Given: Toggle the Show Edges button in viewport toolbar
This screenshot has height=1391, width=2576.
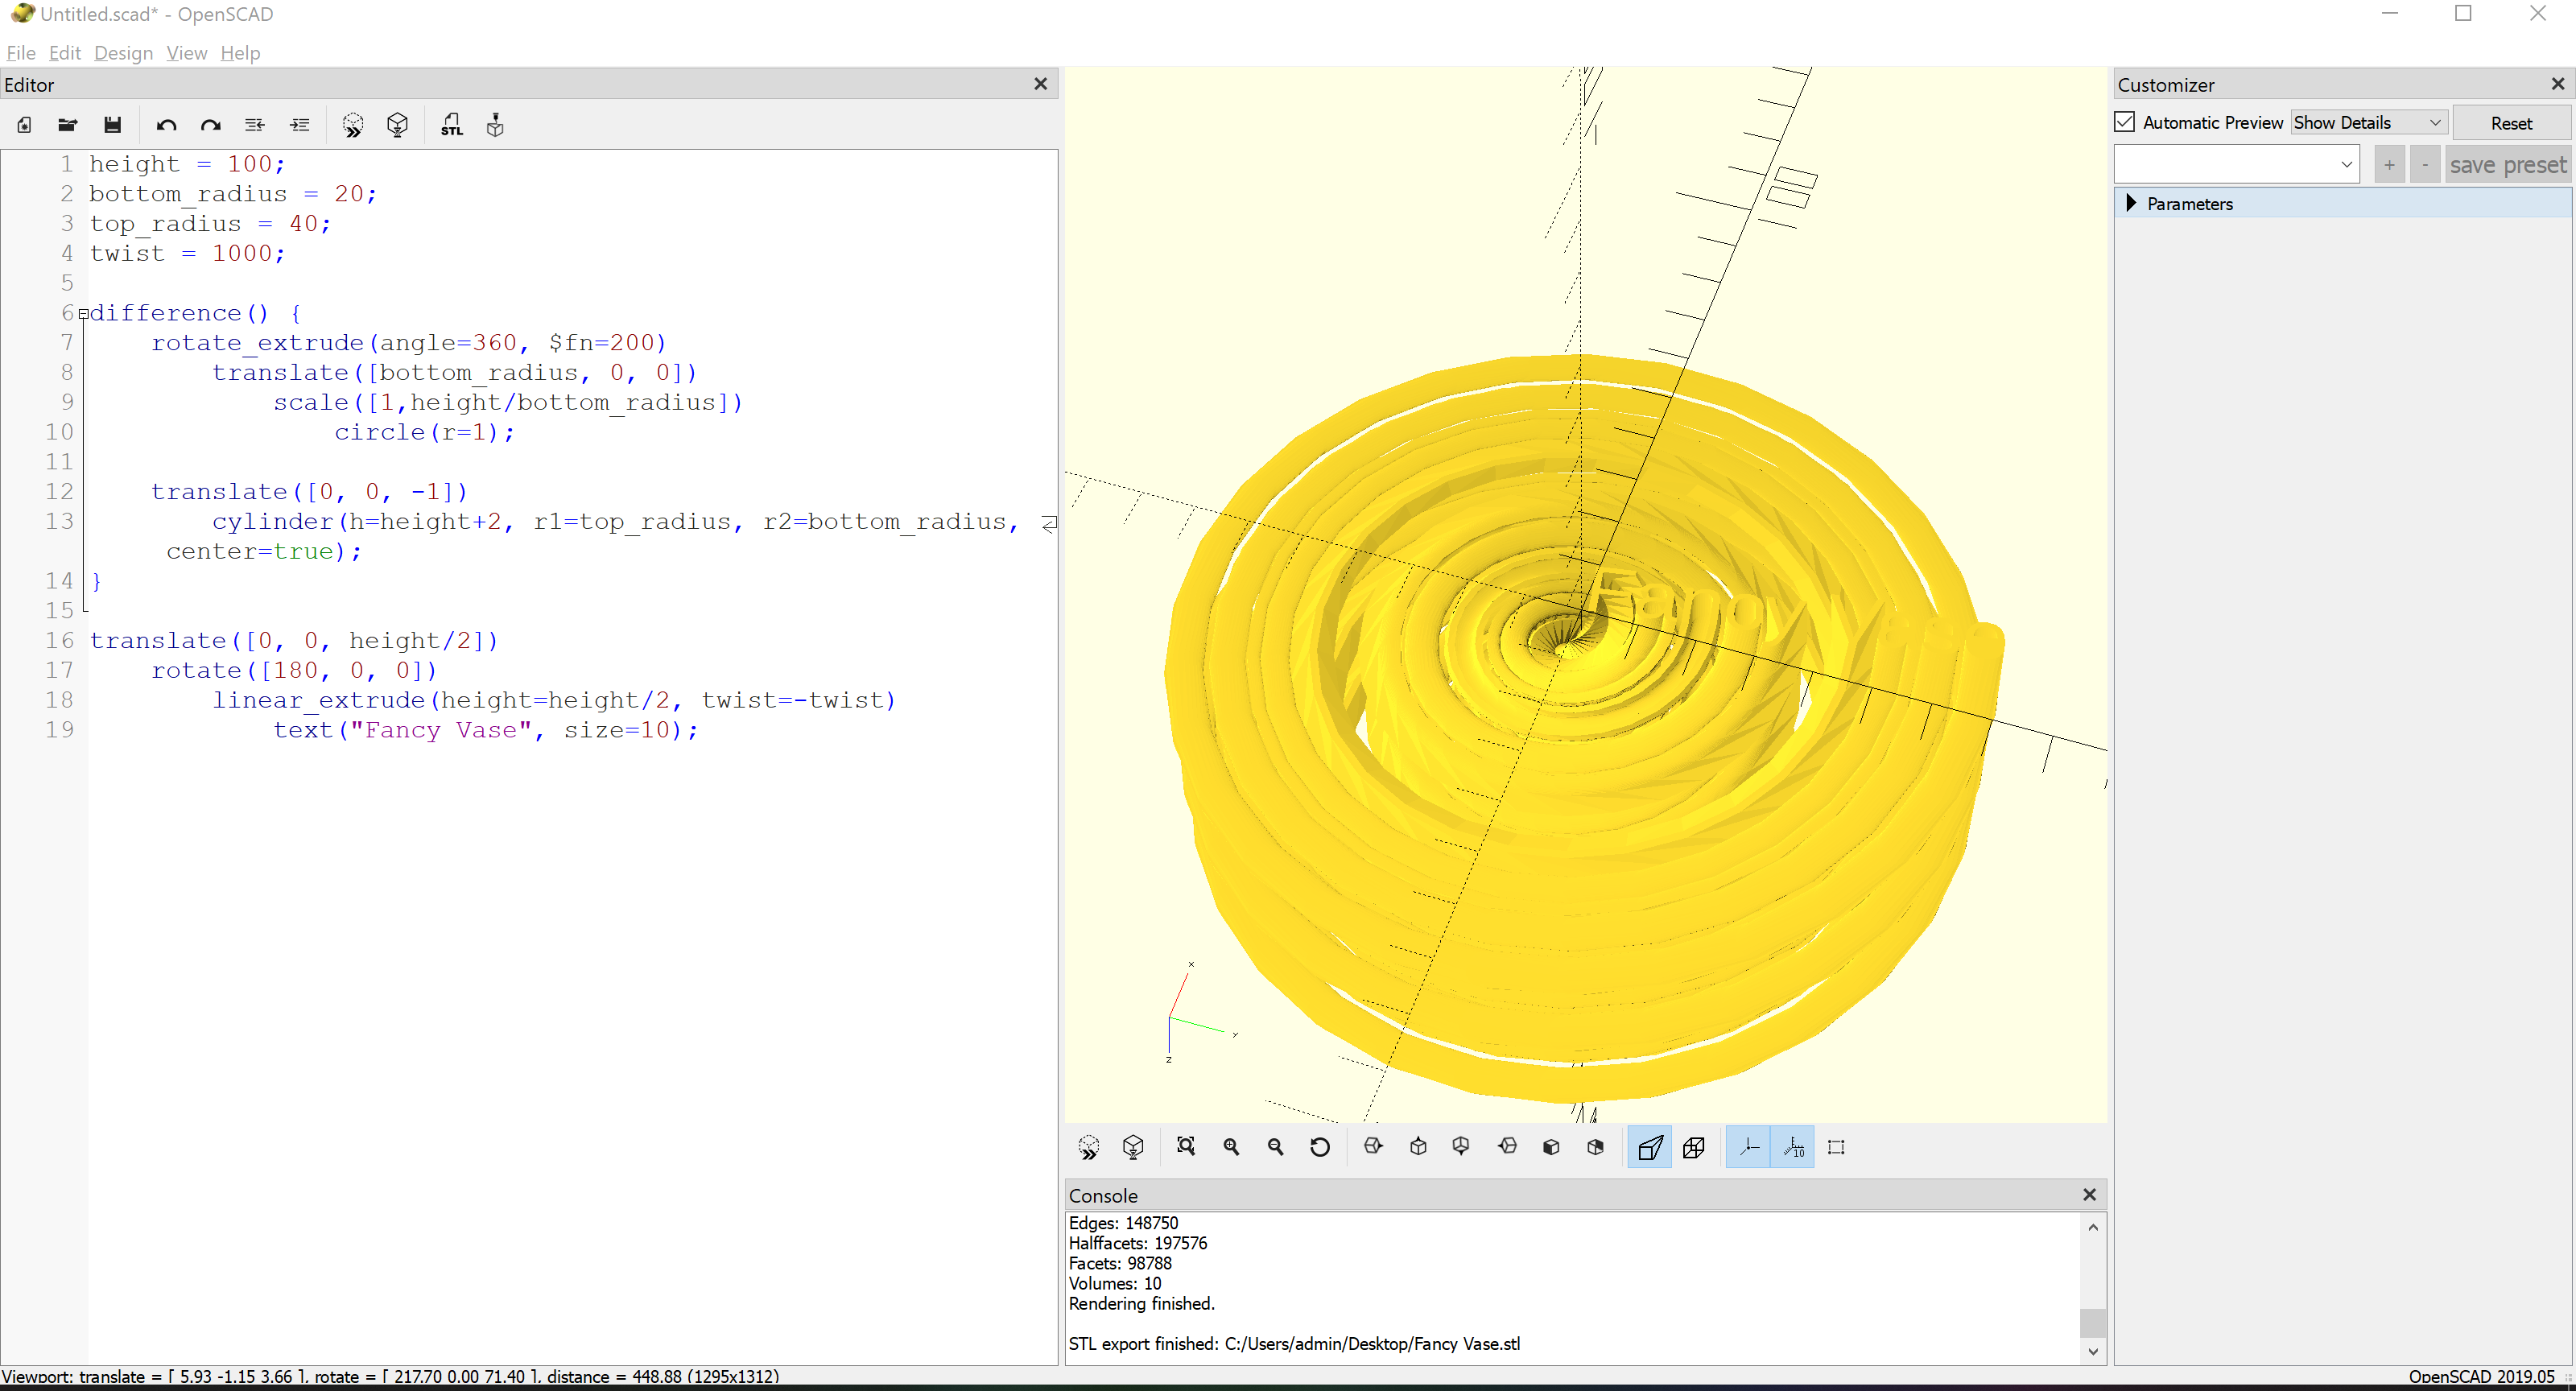Looking at the screenshot, I should 1836,1147.
